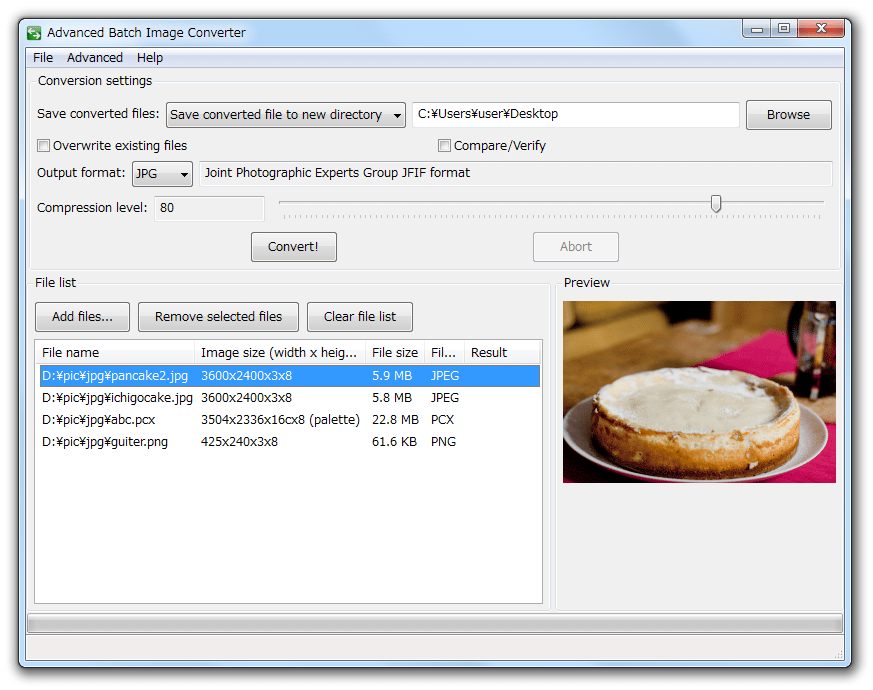Image resolution: width=873 pixels, height=690 pixels.
Task: Click the Clear file list button
Action: click(360, 317)
